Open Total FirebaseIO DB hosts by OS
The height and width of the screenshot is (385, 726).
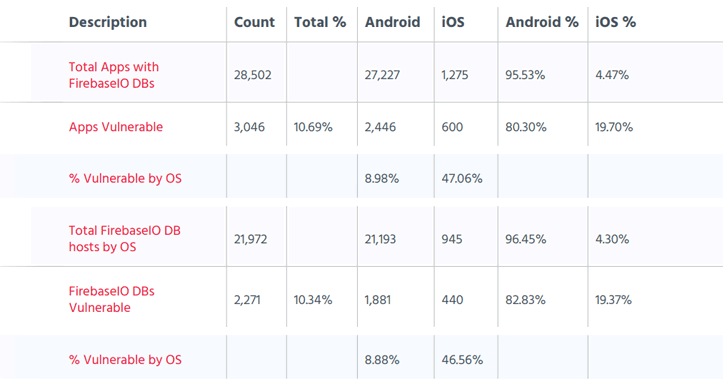pyautogui.click(x=125, y=239)
